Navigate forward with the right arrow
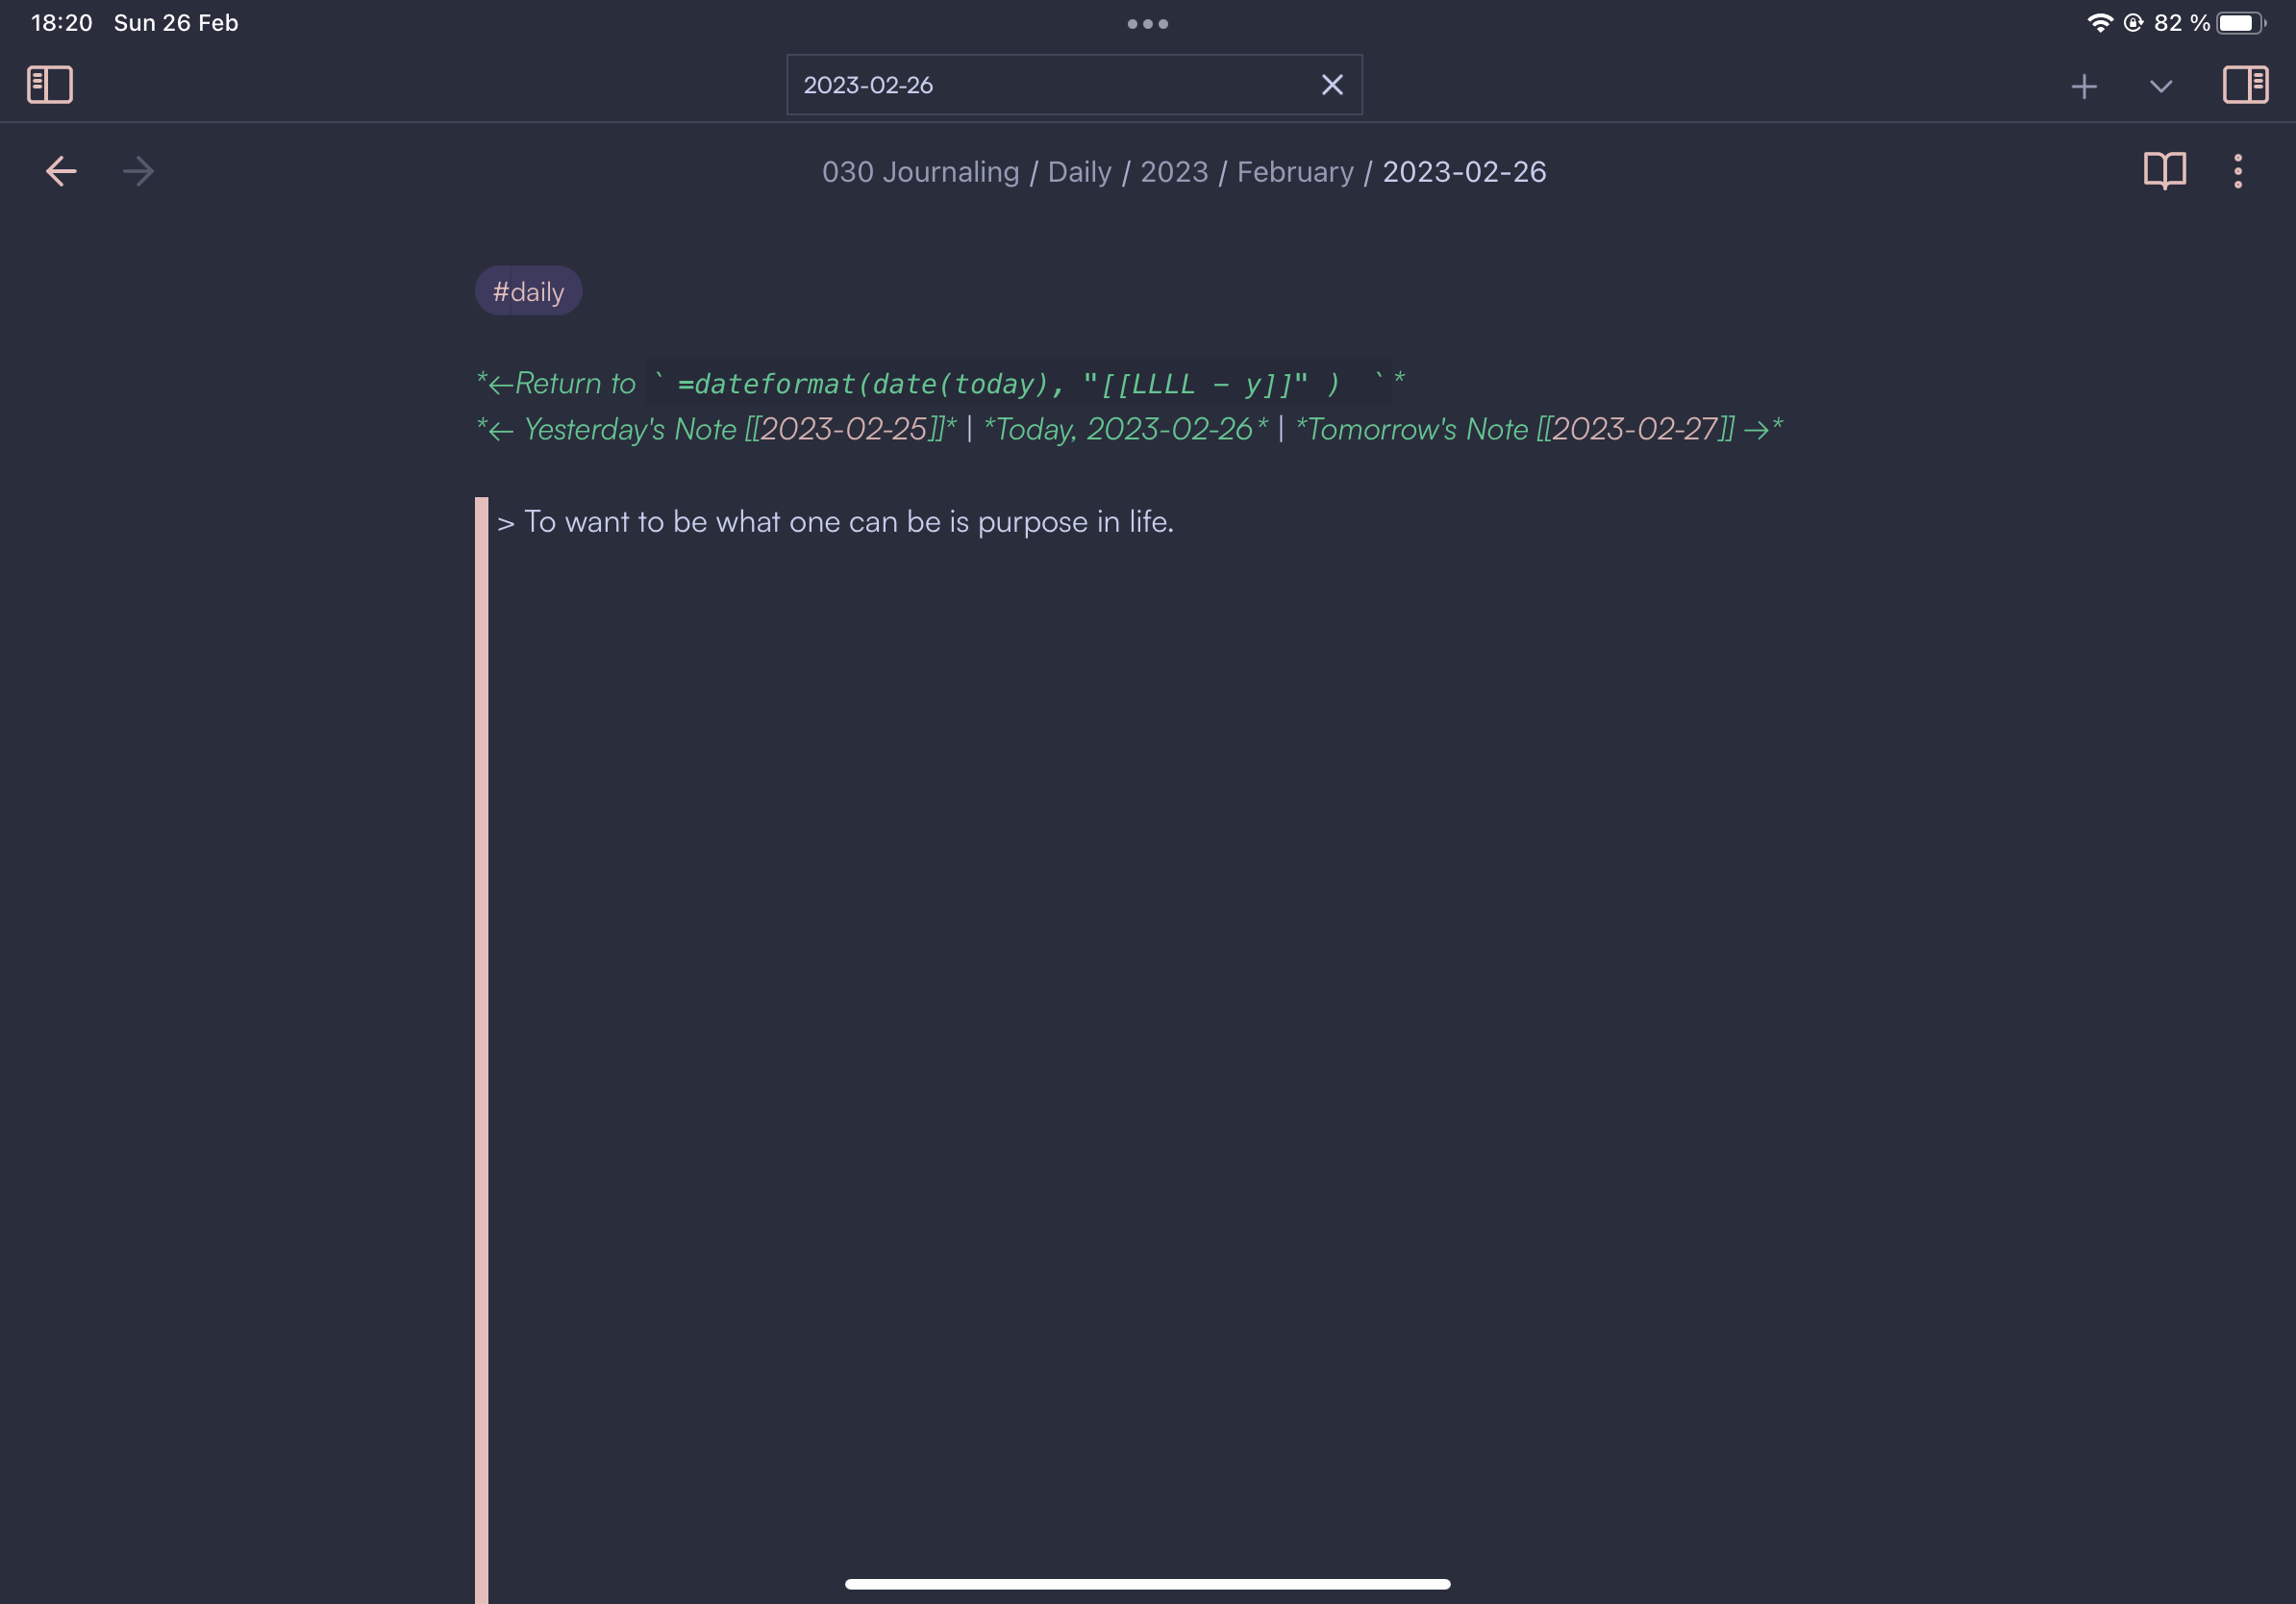Screen dimensions: 2296x1604 [138, 171]
